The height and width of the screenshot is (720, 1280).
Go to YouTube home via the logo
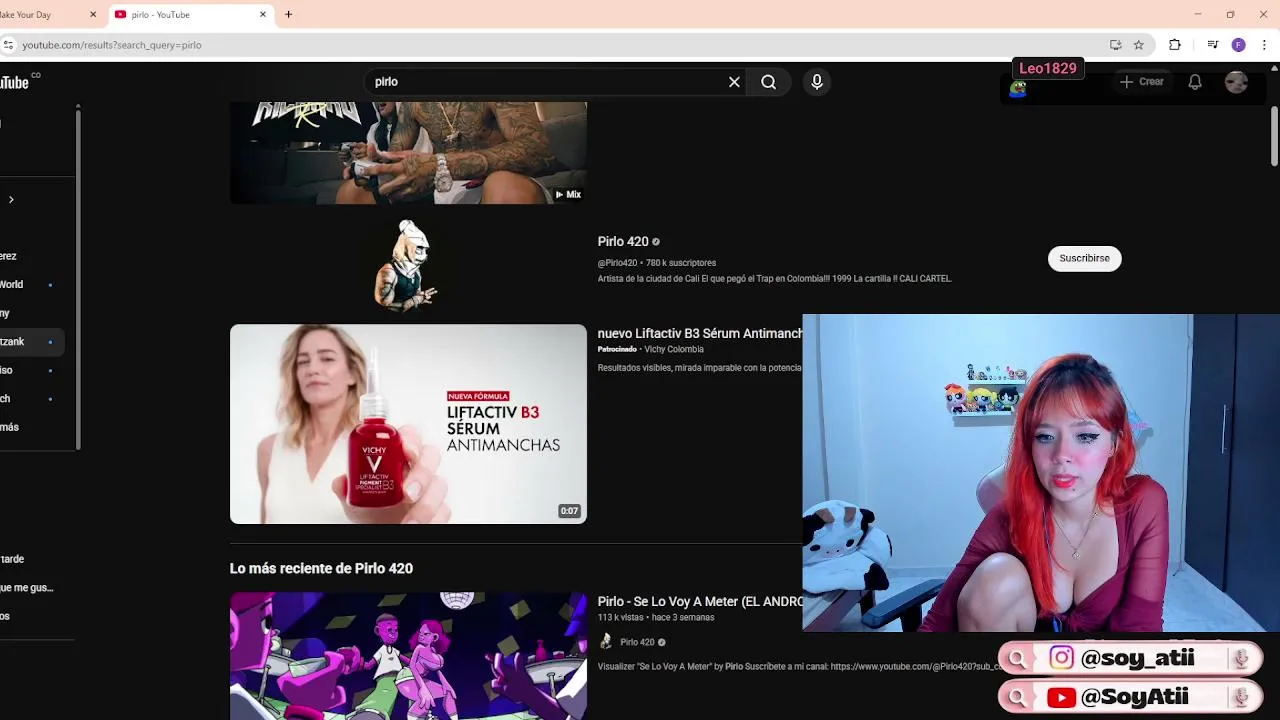coord(16,82)
